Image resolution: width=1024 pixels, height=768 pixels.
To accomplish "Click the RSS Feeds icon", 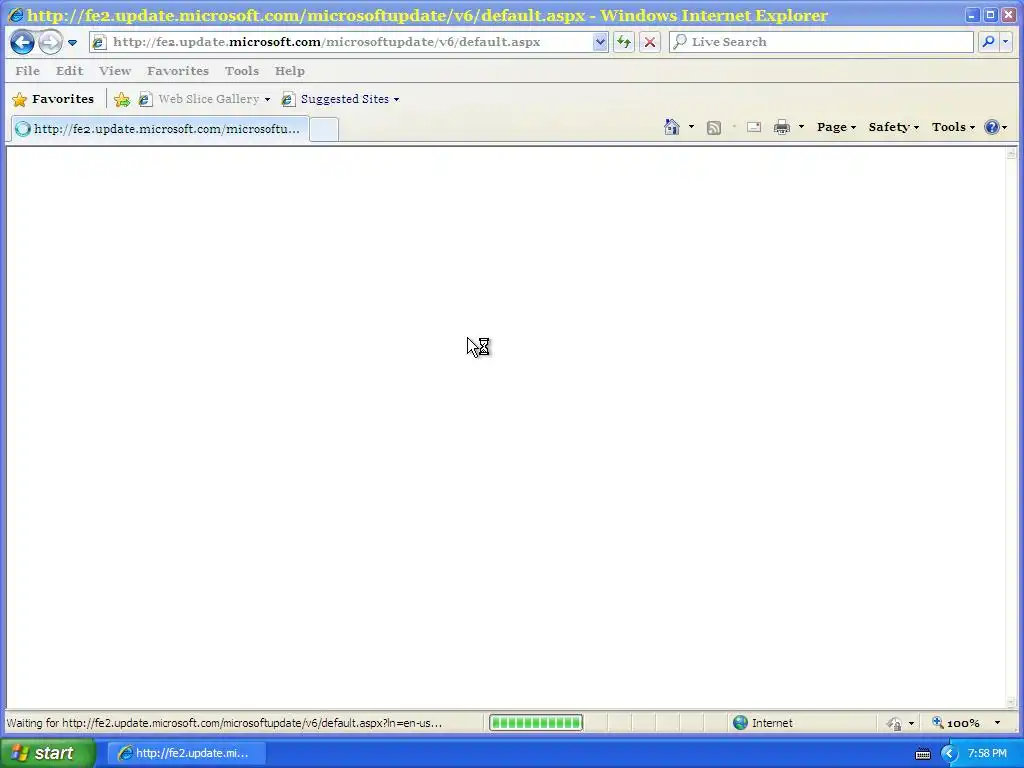I will pyautogui.click(x=714, y=127).
